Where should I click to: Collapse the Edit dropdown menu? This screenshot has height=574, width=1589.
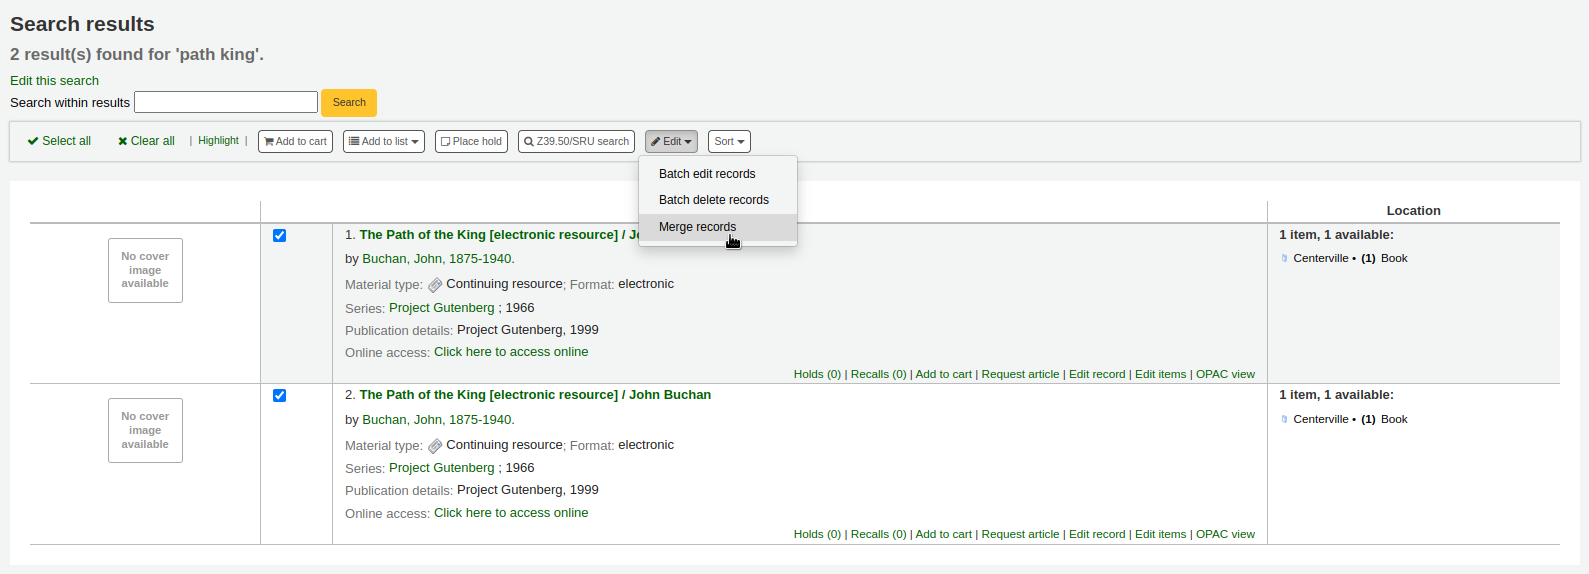pyautogui.click(x=671, y=142)
